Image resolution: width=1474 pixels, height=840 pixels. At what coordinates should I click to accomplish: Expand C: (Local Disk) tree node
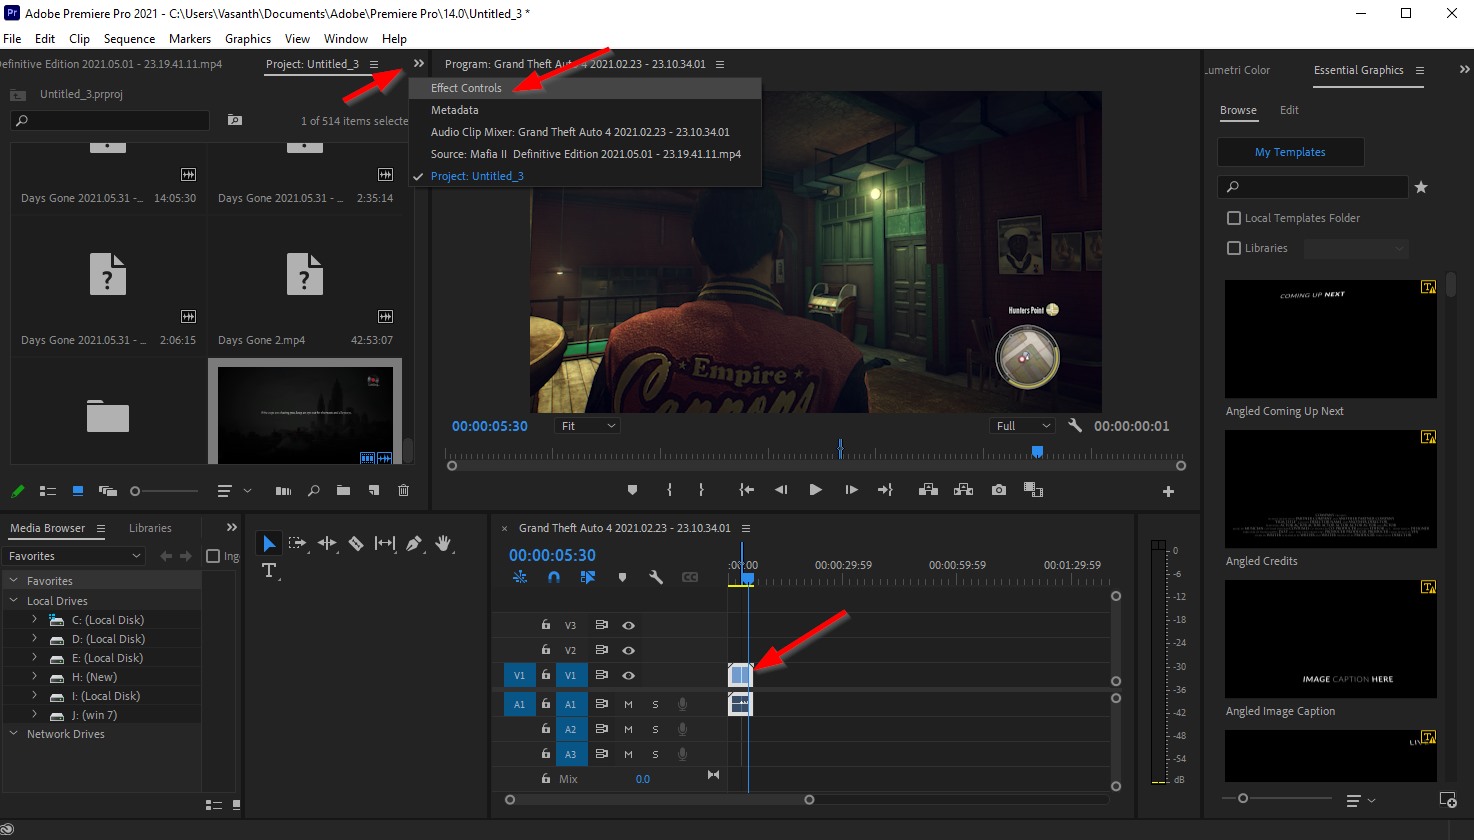point(34,620)
